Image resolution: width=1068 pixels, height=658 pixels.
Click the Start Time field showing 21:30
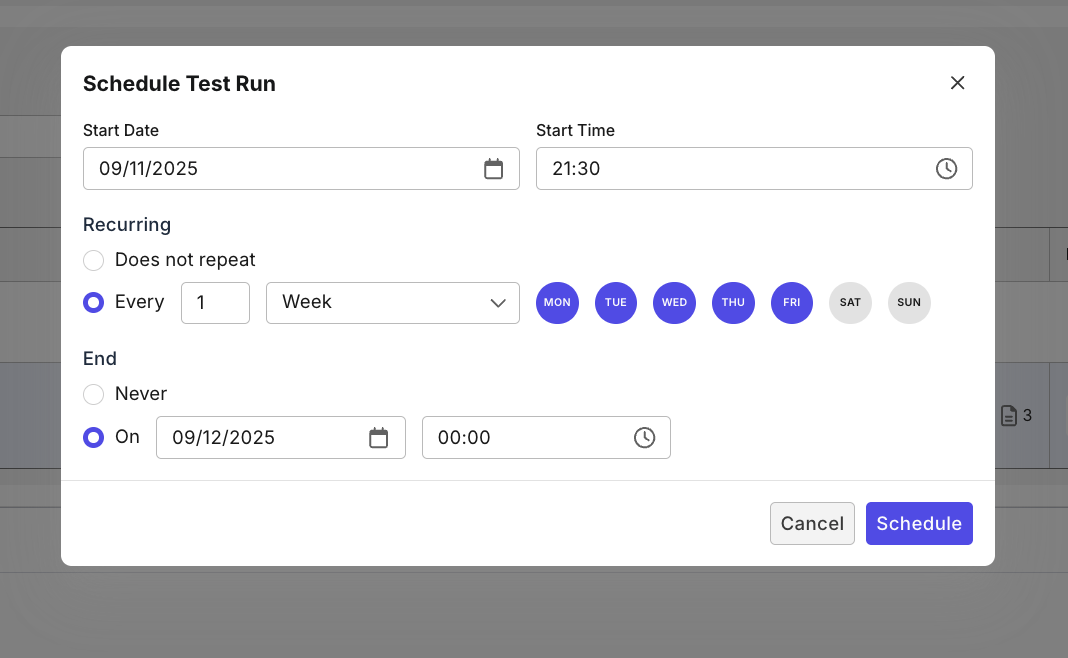[x=730, y=169]
